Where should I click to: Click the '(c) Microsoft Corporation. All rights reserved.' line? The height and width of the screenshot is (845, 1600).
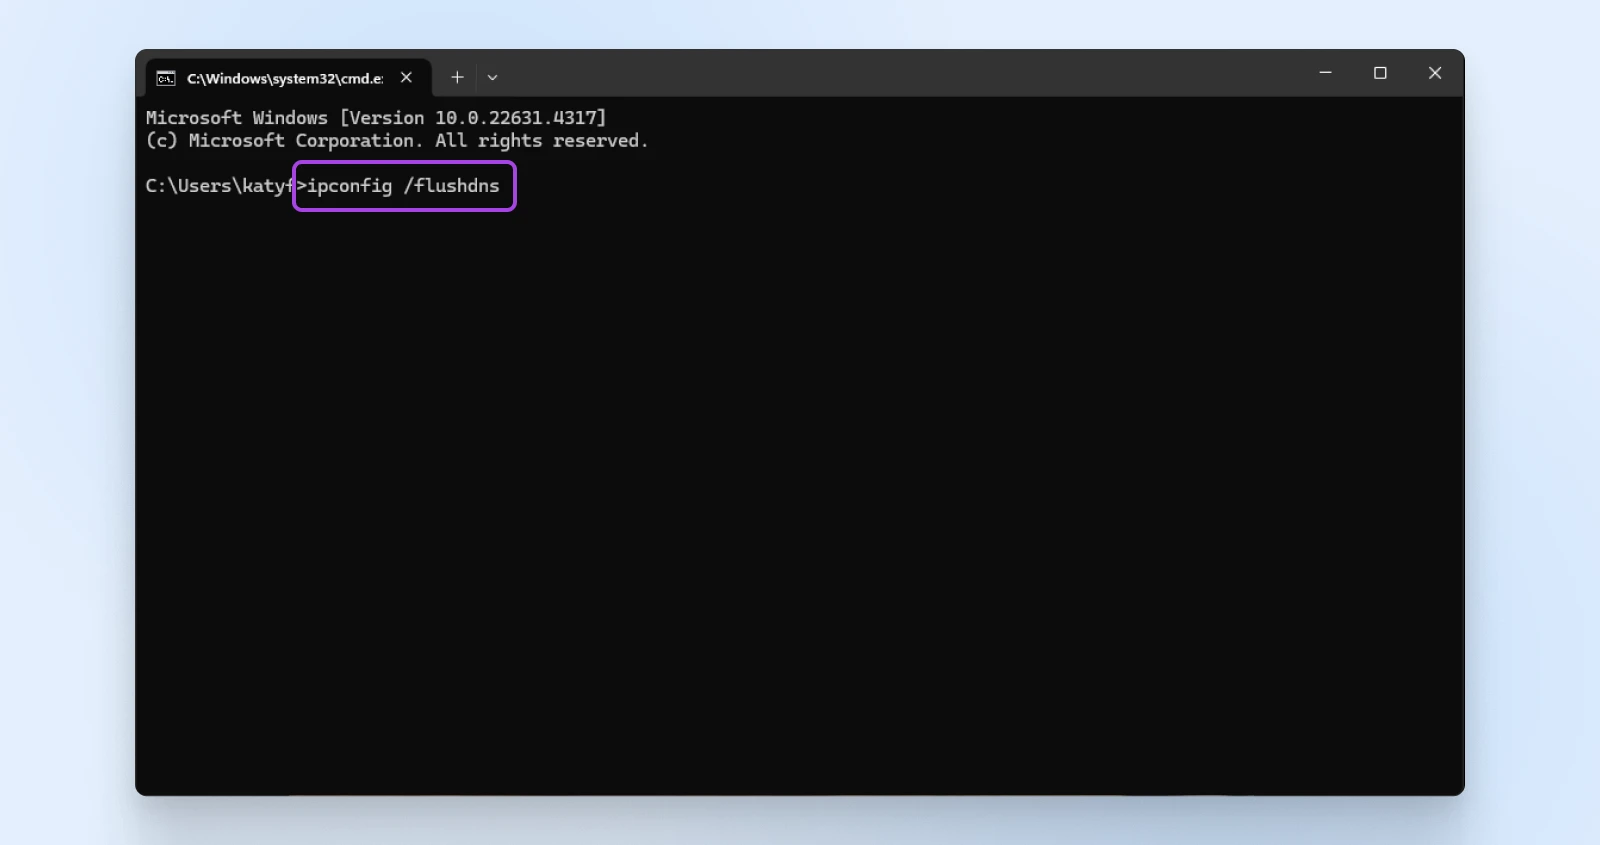(x=397, y=141)
